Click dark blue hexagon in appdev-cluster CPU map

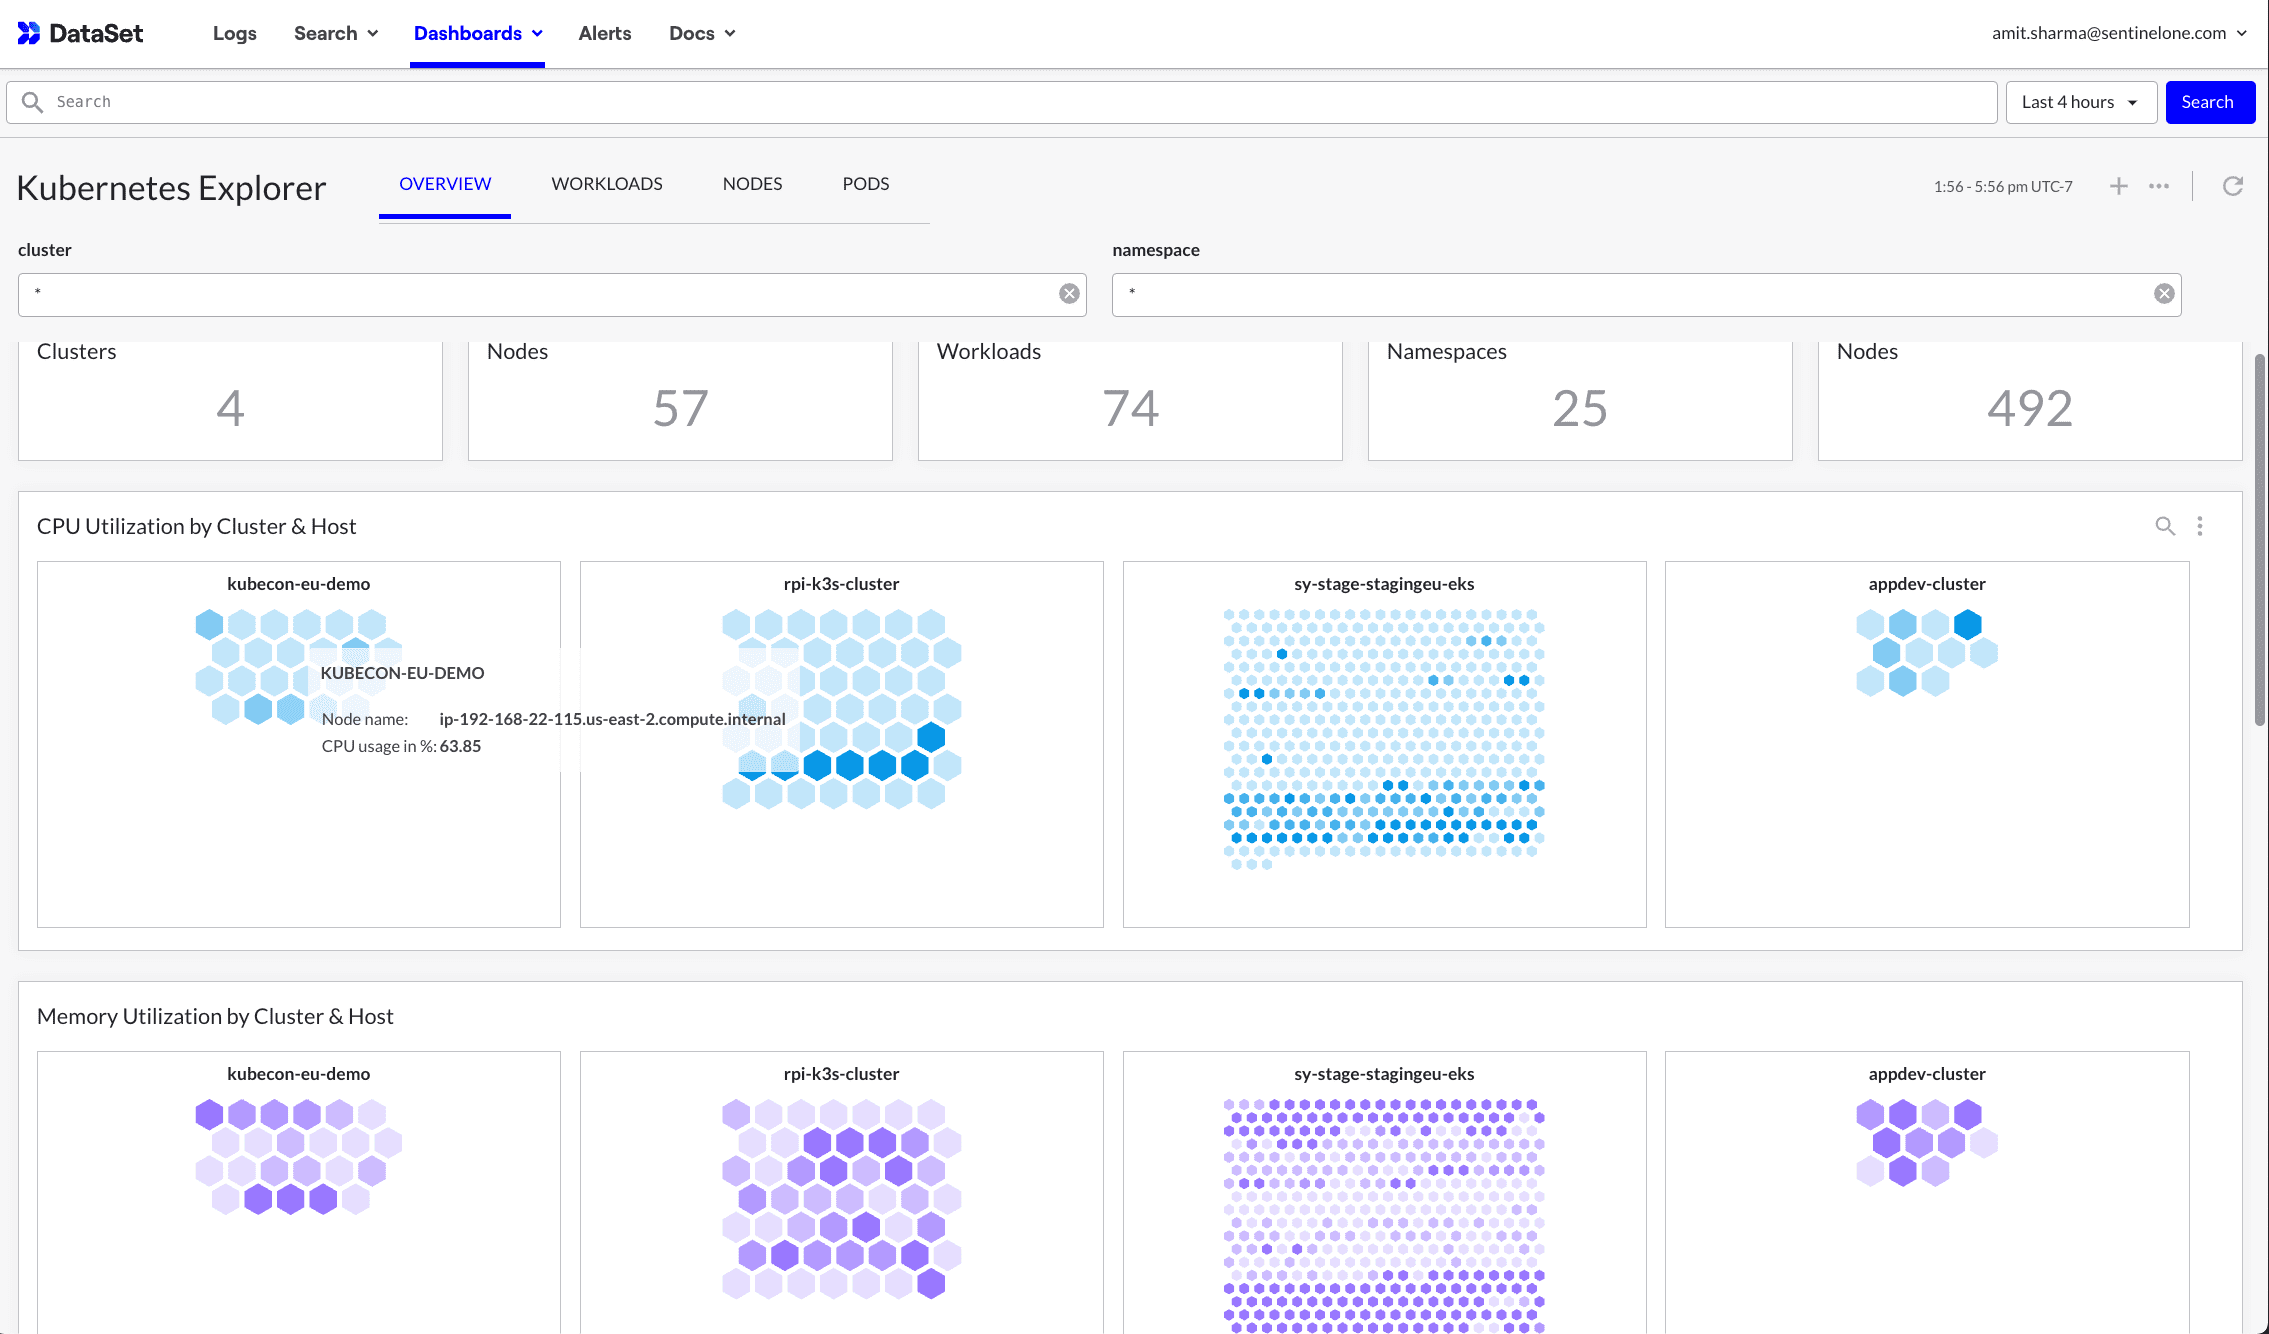tap(1968, 625)
